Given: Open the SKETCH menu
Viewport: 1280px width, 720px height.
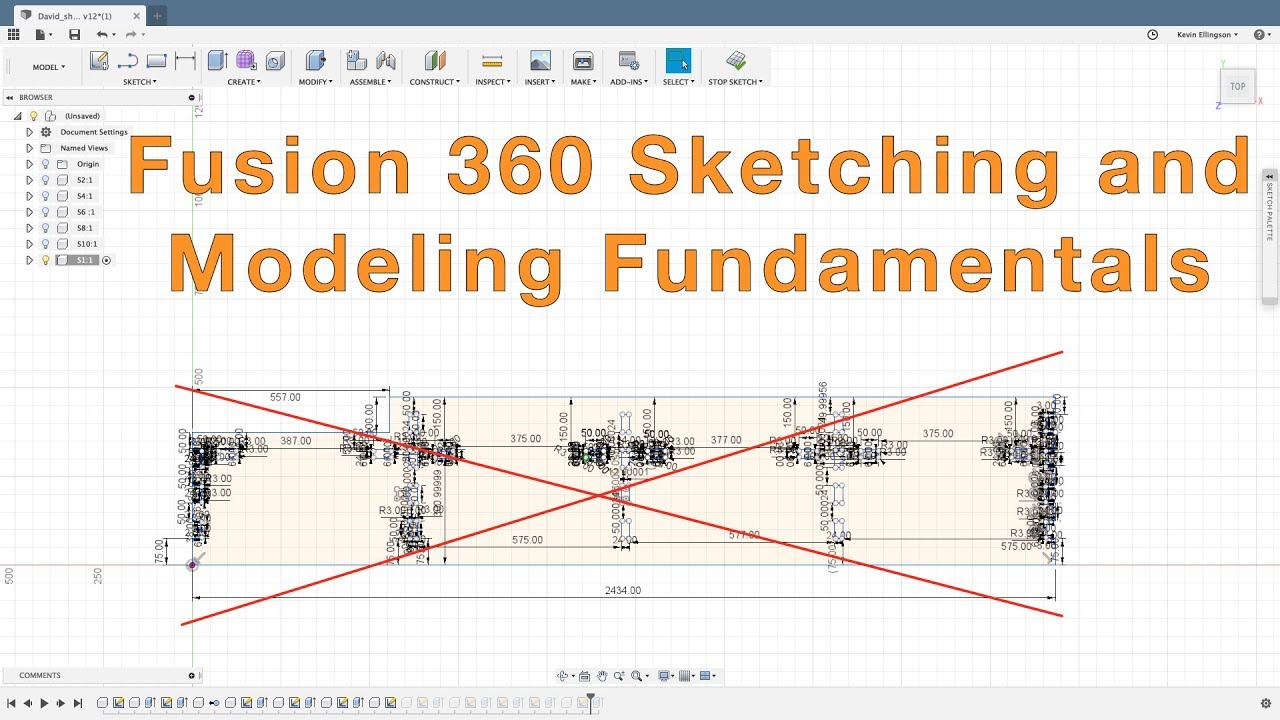Looking at the screenshot, I should click(140, 82).
